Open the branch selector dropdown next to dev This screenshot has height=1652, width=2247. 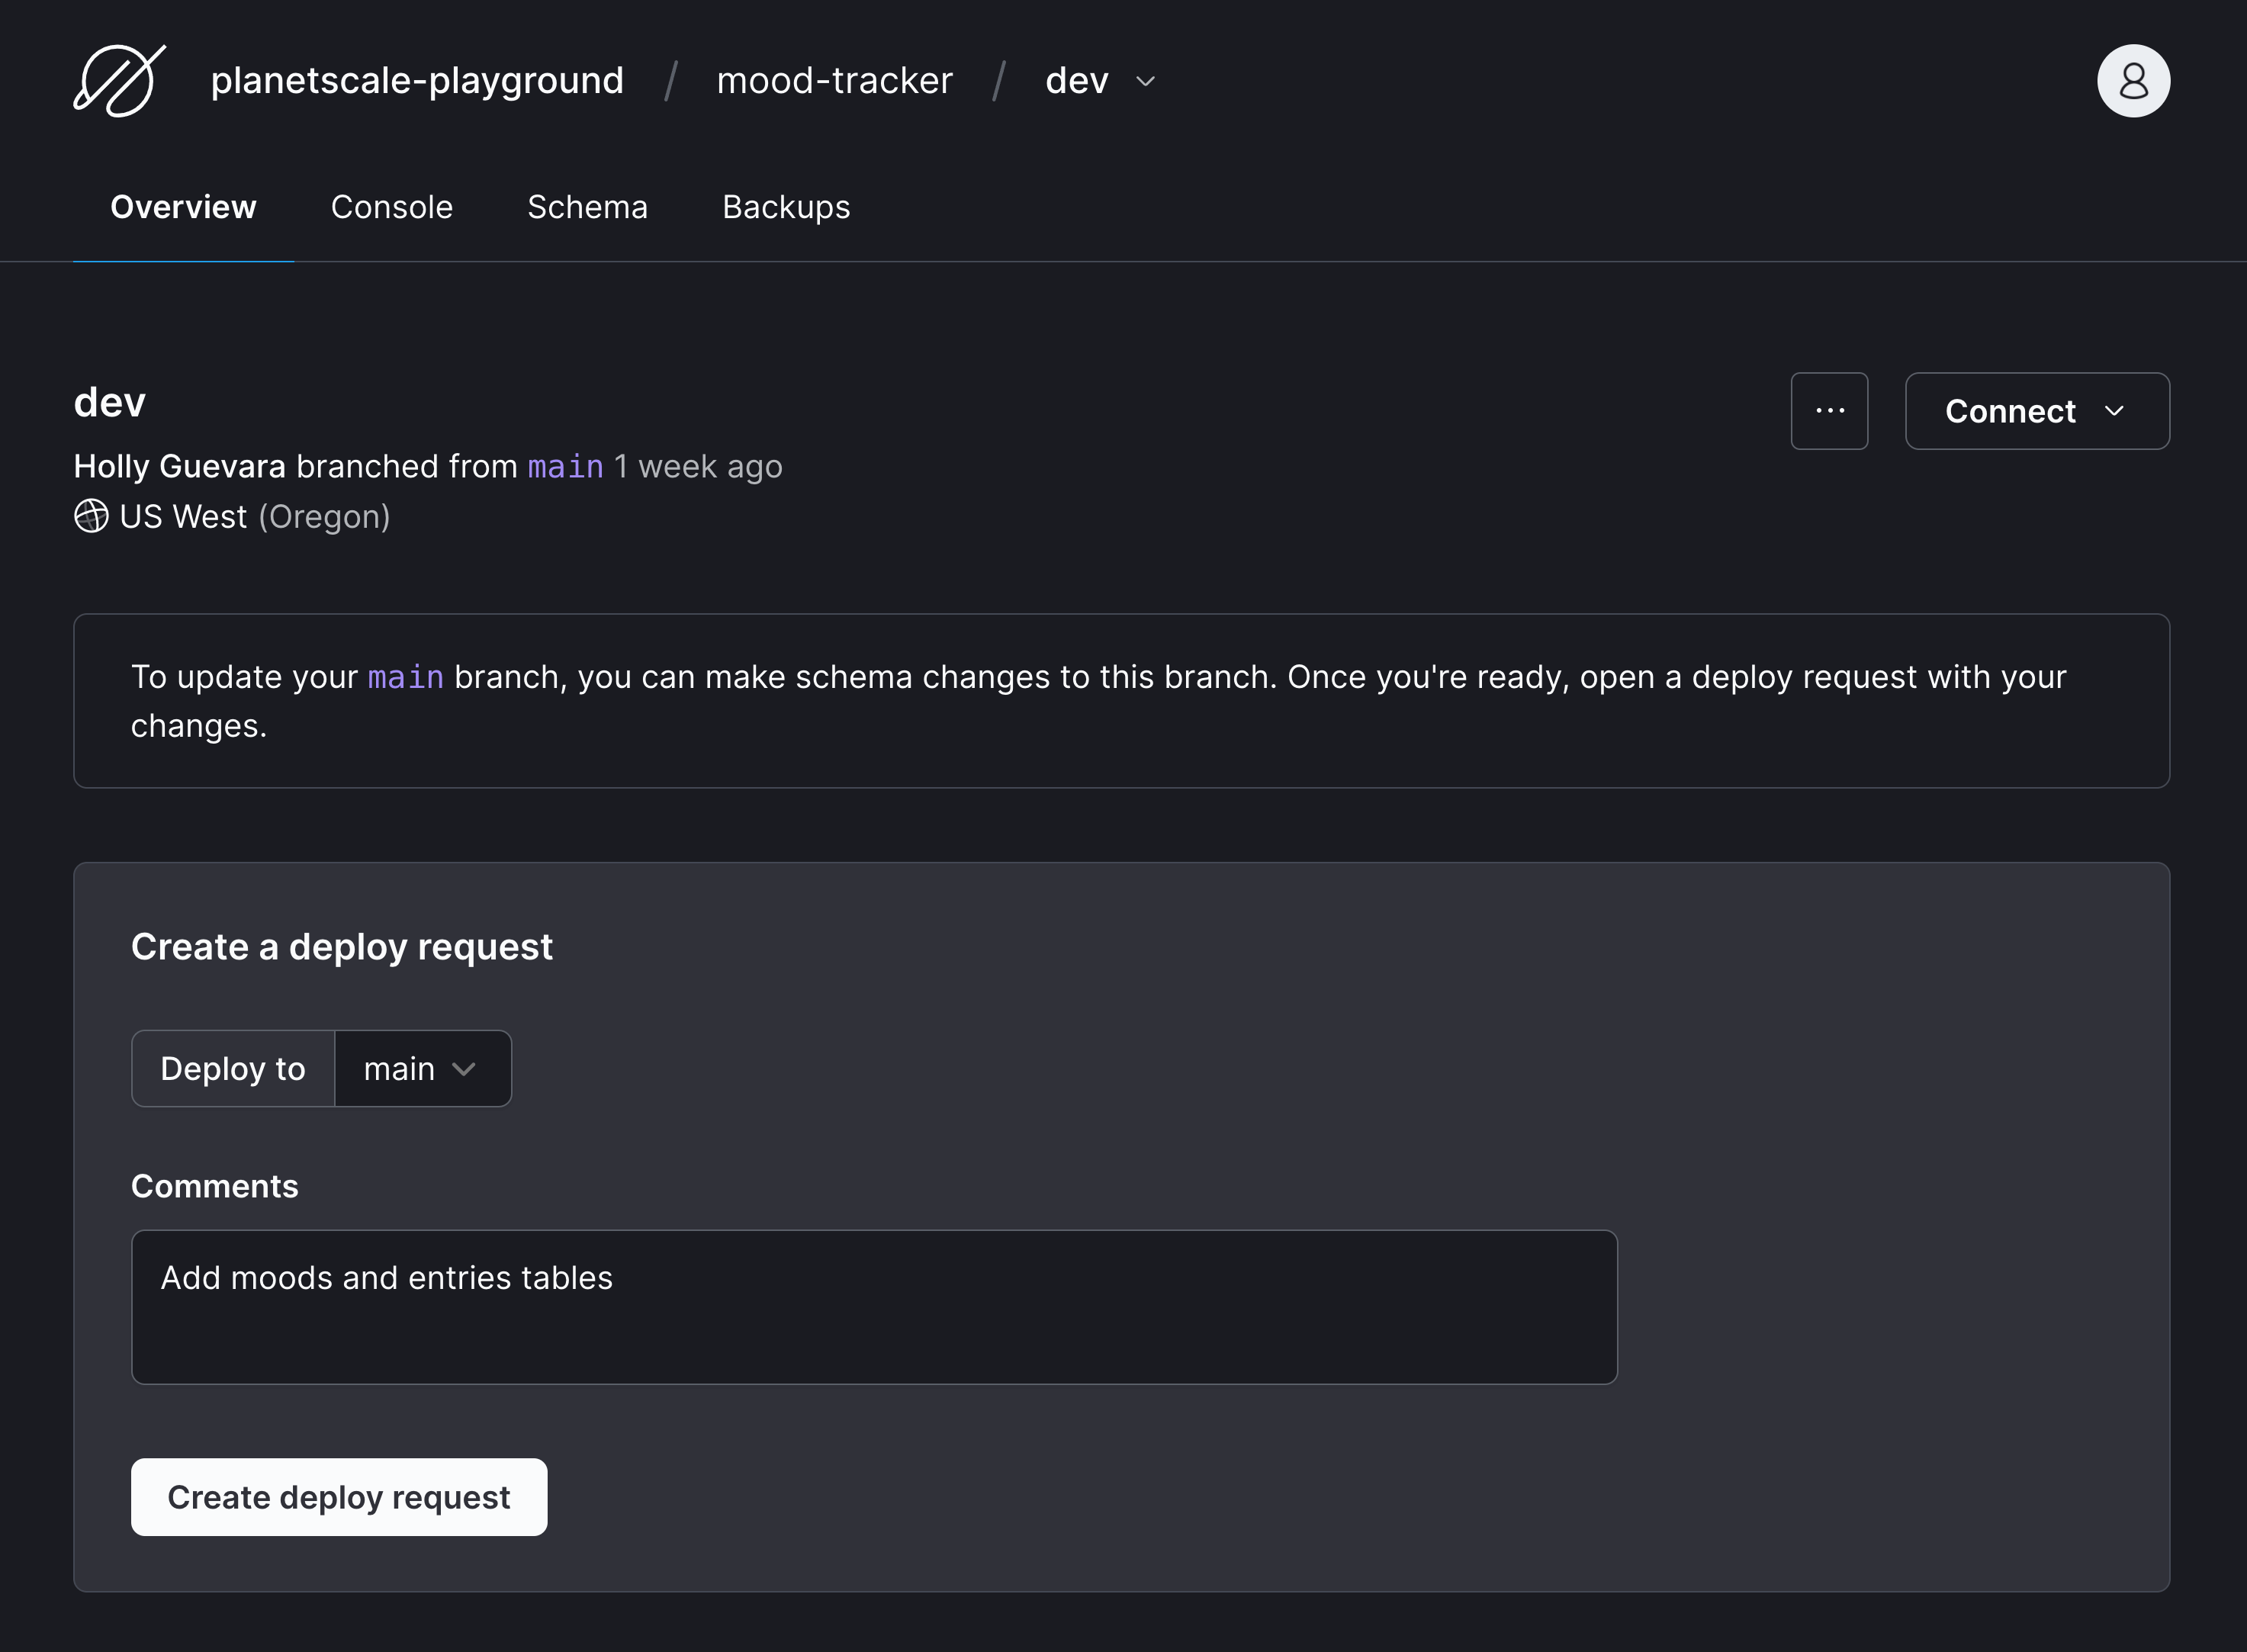pos(1152,79)
